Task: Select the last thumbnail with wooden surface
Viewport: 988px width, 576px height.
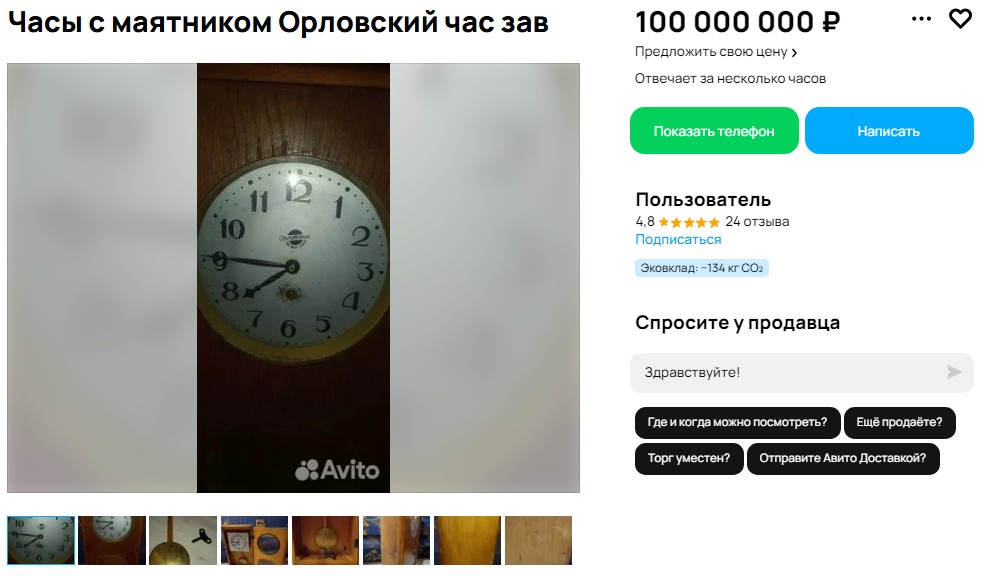Action: pos(538,540)
